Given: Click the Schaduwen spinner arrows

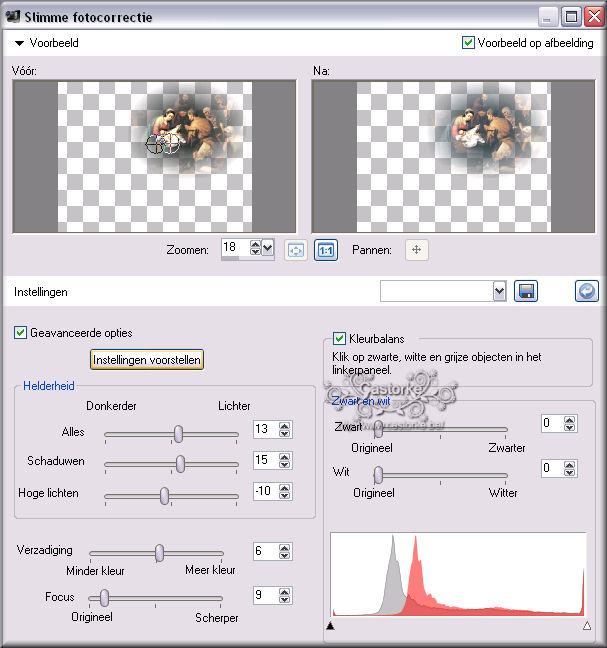Looking at the screenshot, I should point(284,460).
